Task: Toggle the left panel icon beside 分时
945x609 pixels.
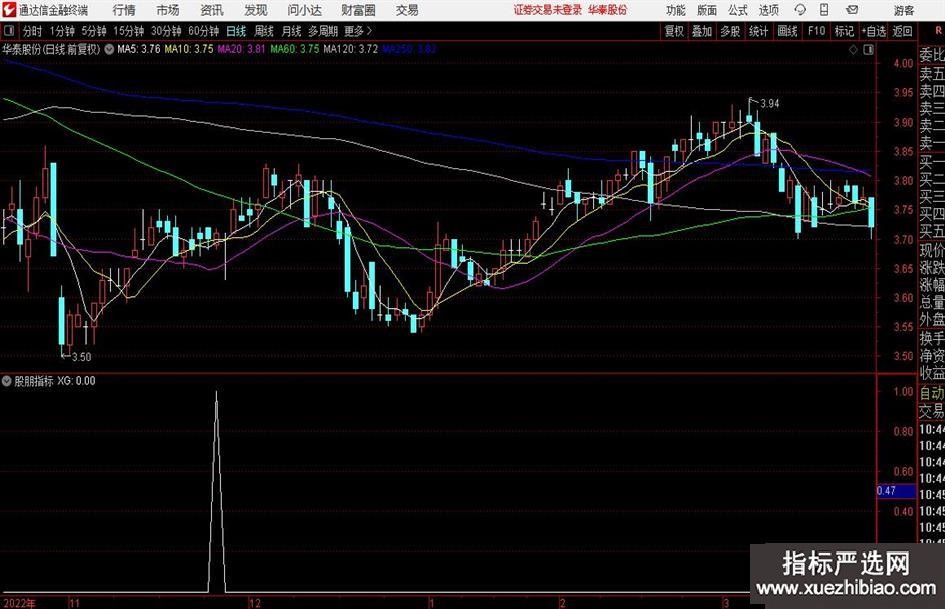Action: [9, 31]
